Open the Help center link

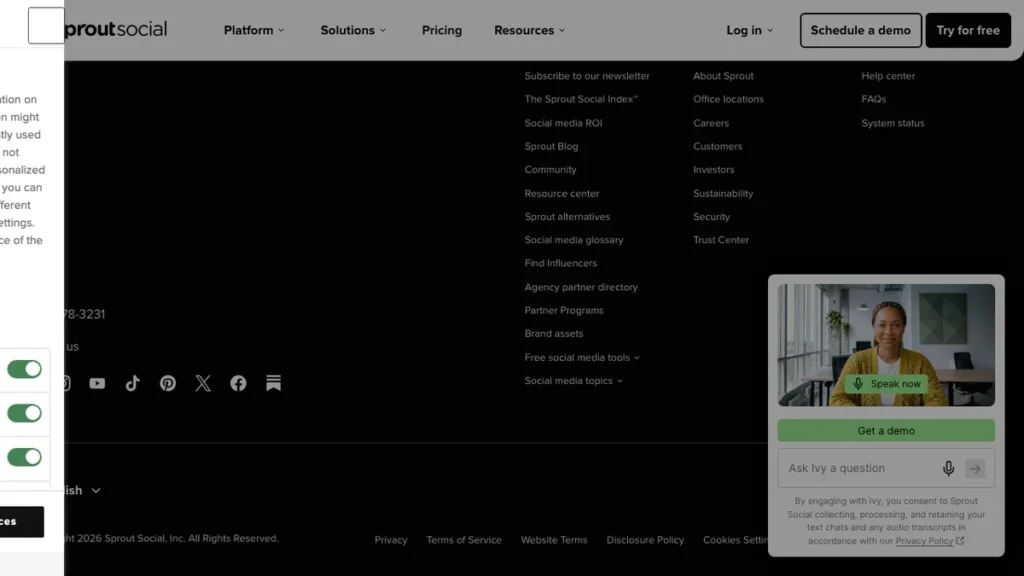coord(888,76)
